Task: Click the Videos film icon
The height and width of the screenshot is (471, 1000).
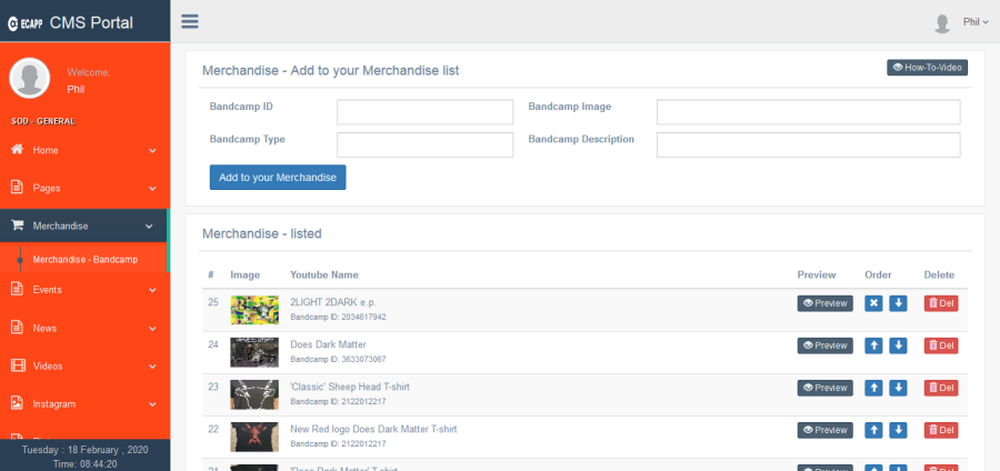Action: (x=18, y=366)
